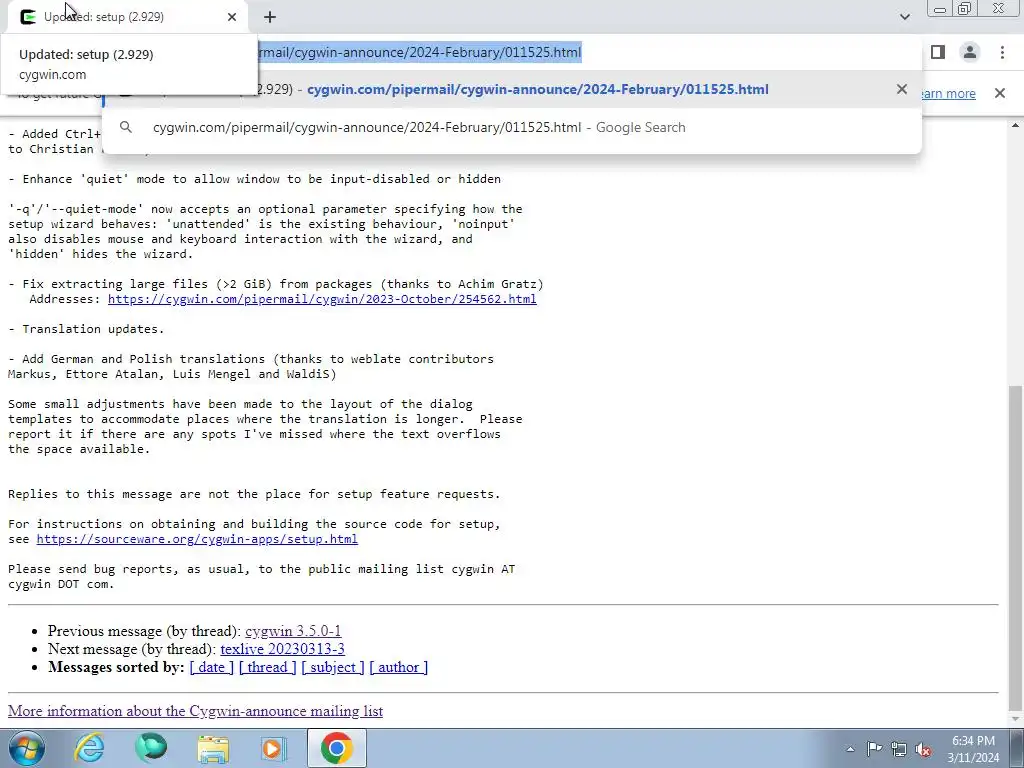Click the scrollbar down arrow
1024x768 pixels.
coord(1016,718)
